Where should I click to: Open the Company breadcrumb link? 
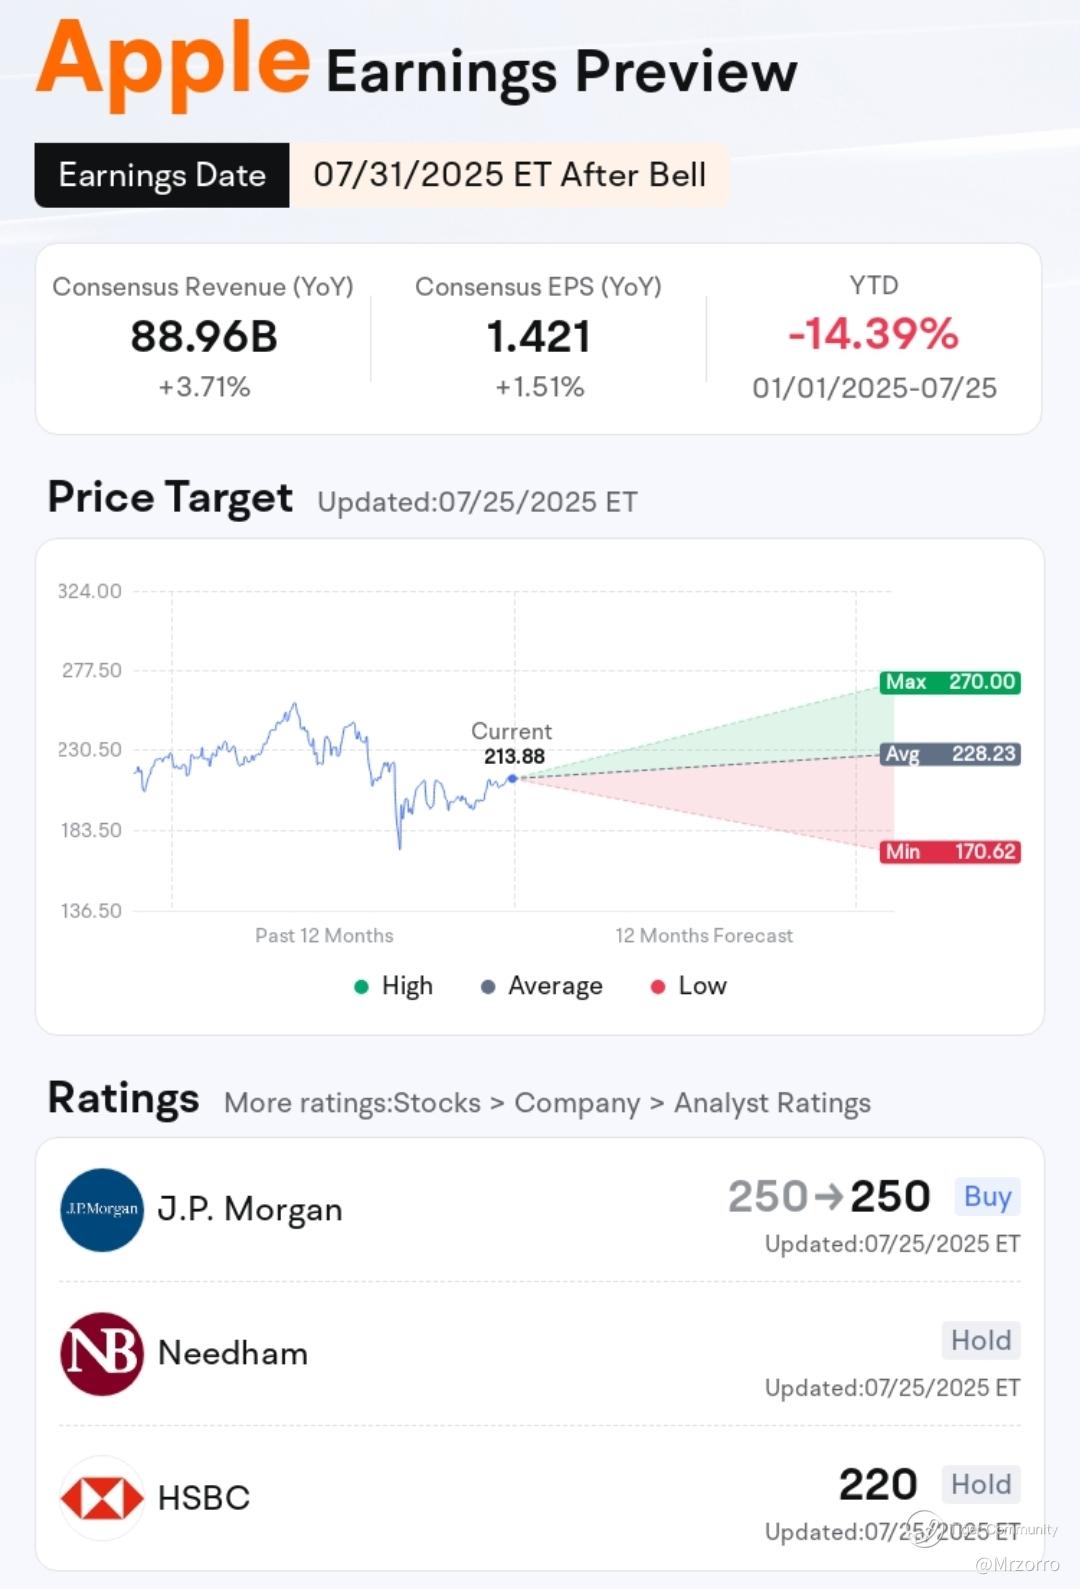click(577, 1103)
